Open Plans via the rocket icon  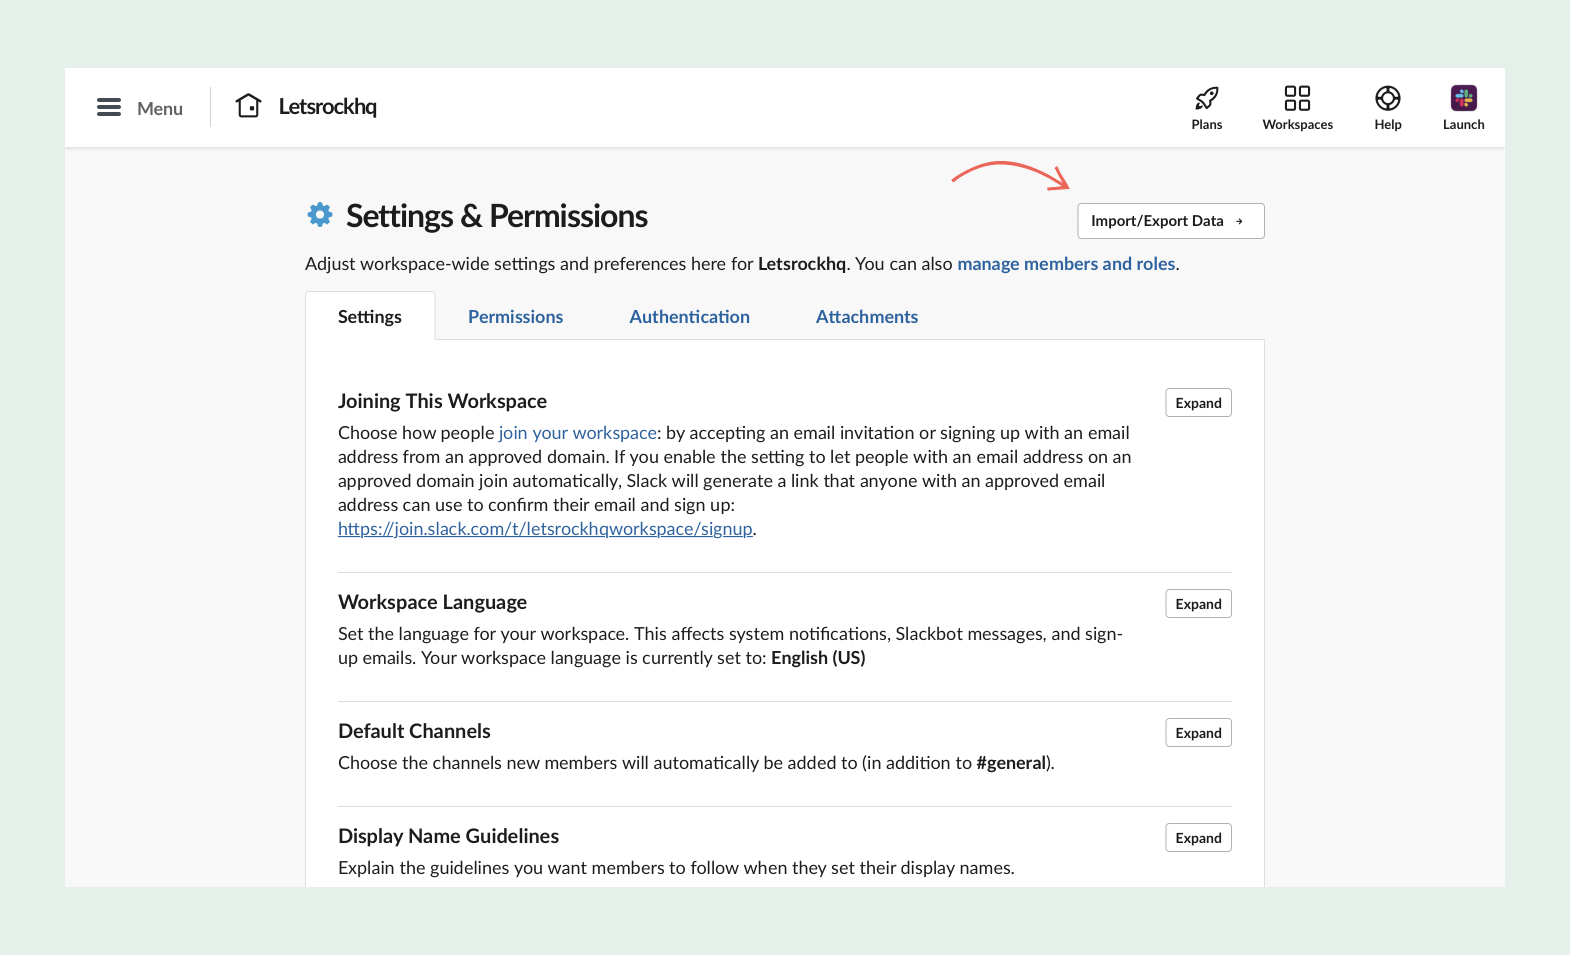[x=1207, y=98]
